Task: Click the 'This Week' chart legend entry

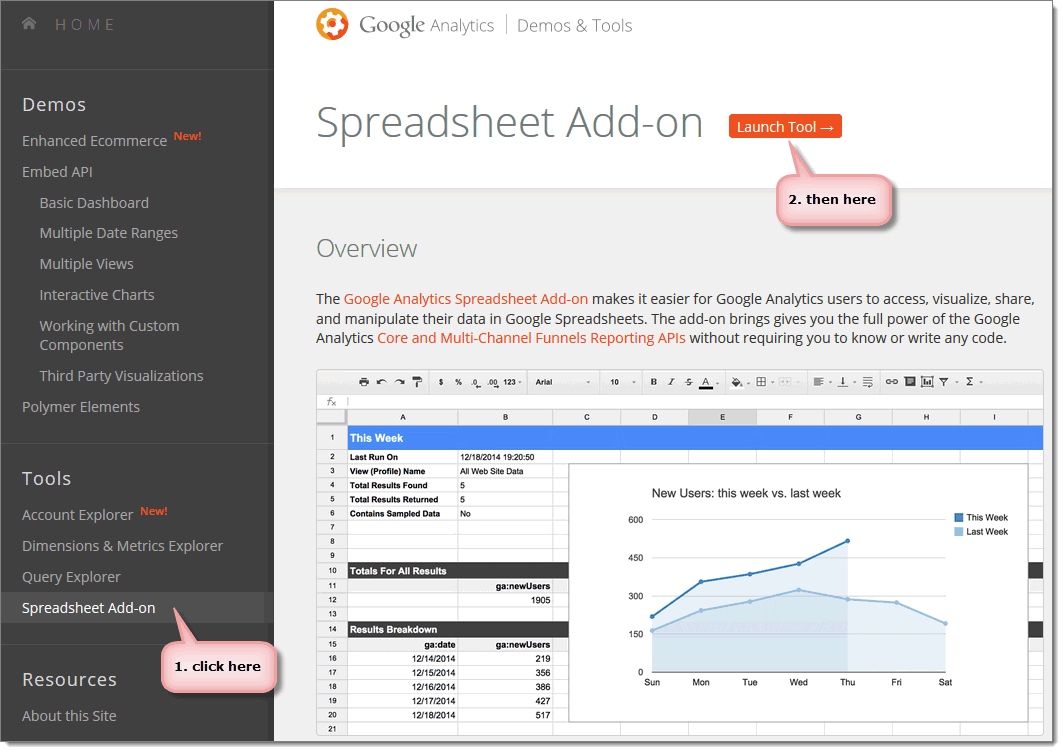Action: pos(980,517)
